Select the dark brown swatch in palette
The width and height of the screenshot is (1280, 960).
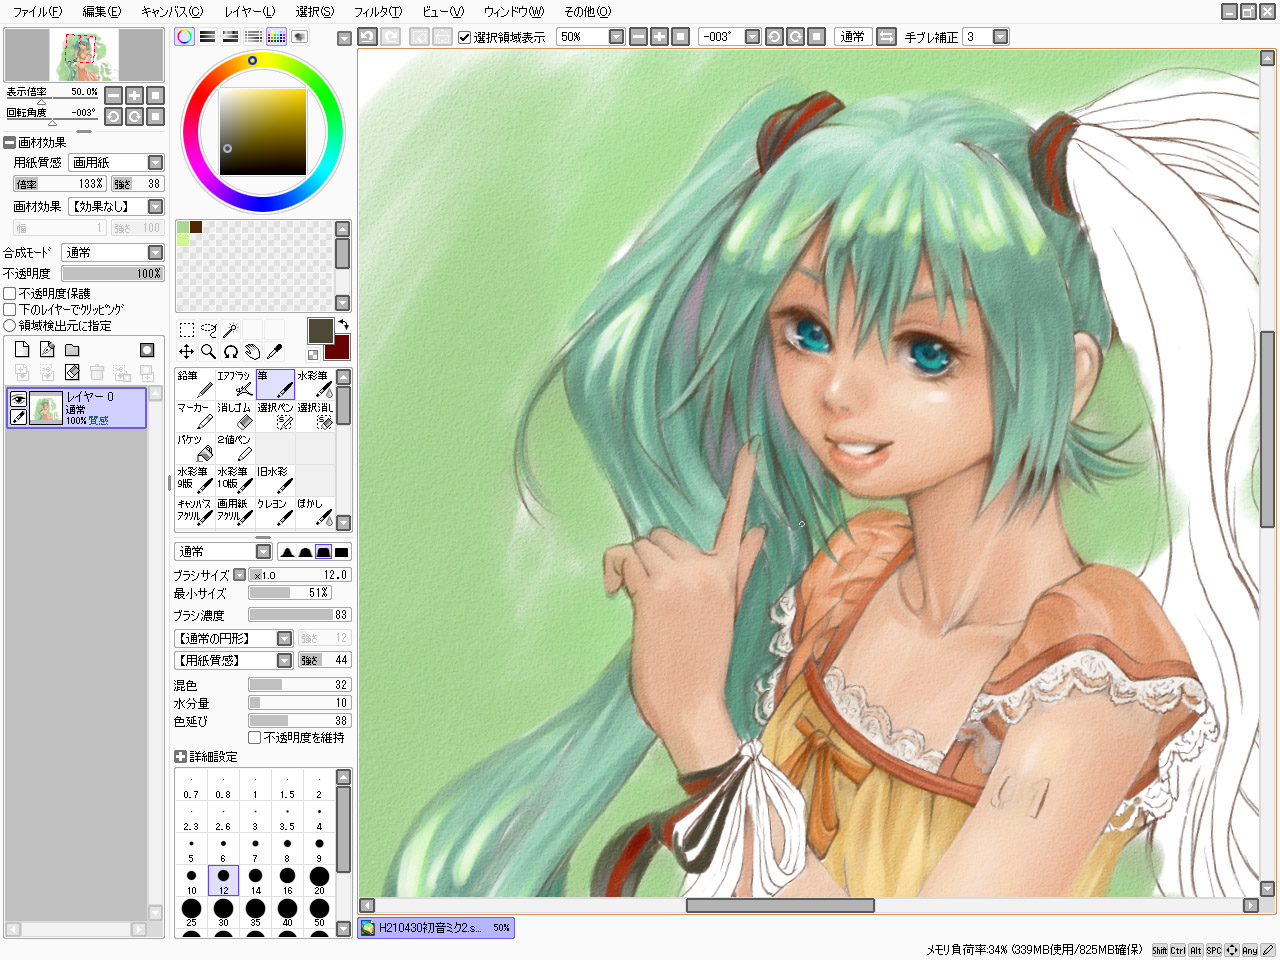coord(196,227)
